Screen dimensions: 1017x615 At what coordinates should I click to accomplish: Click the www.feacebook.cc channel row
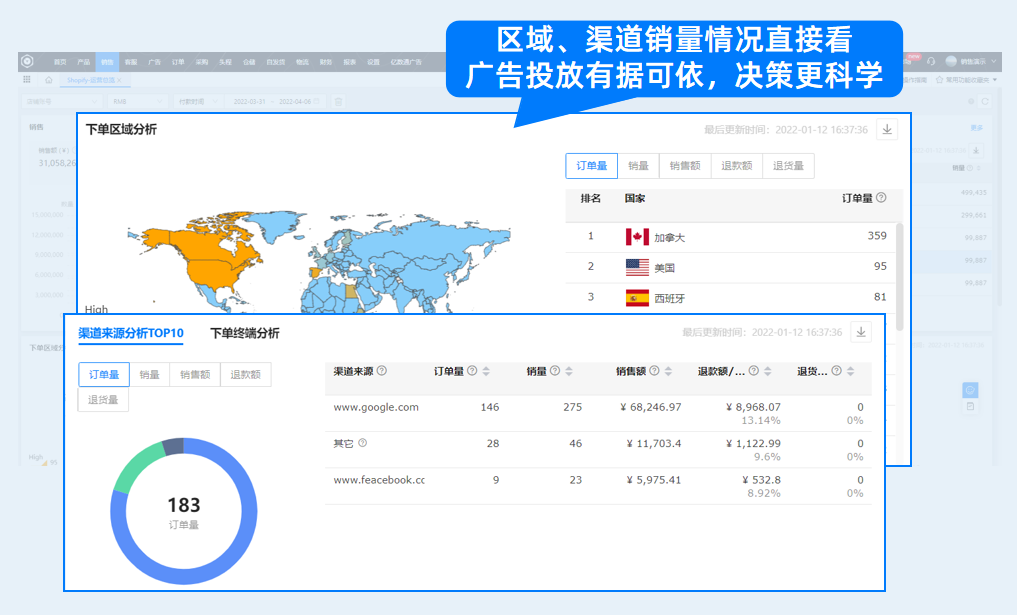coord(598,486)
